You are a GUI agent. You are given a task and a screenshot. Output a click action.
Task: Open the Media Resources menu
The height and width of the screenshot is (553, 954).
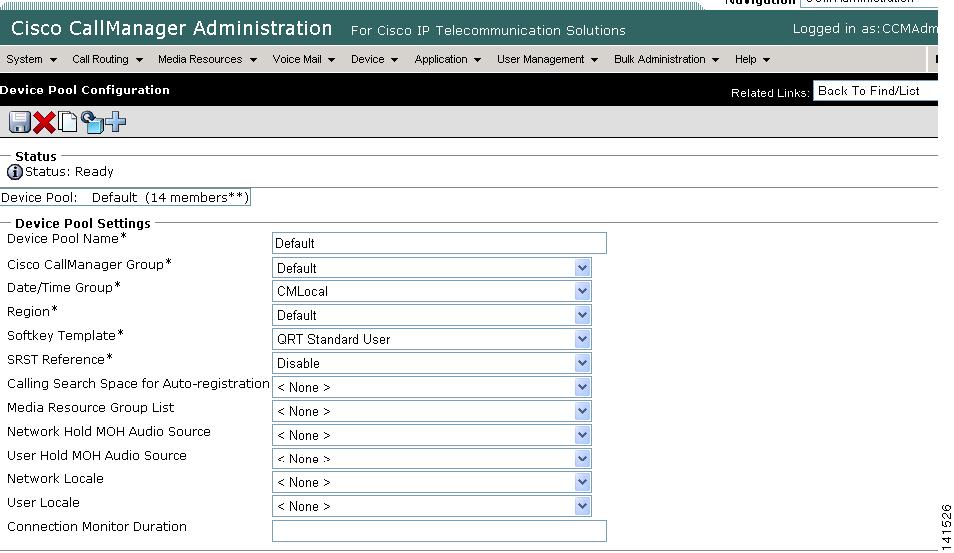click(207, 60)
